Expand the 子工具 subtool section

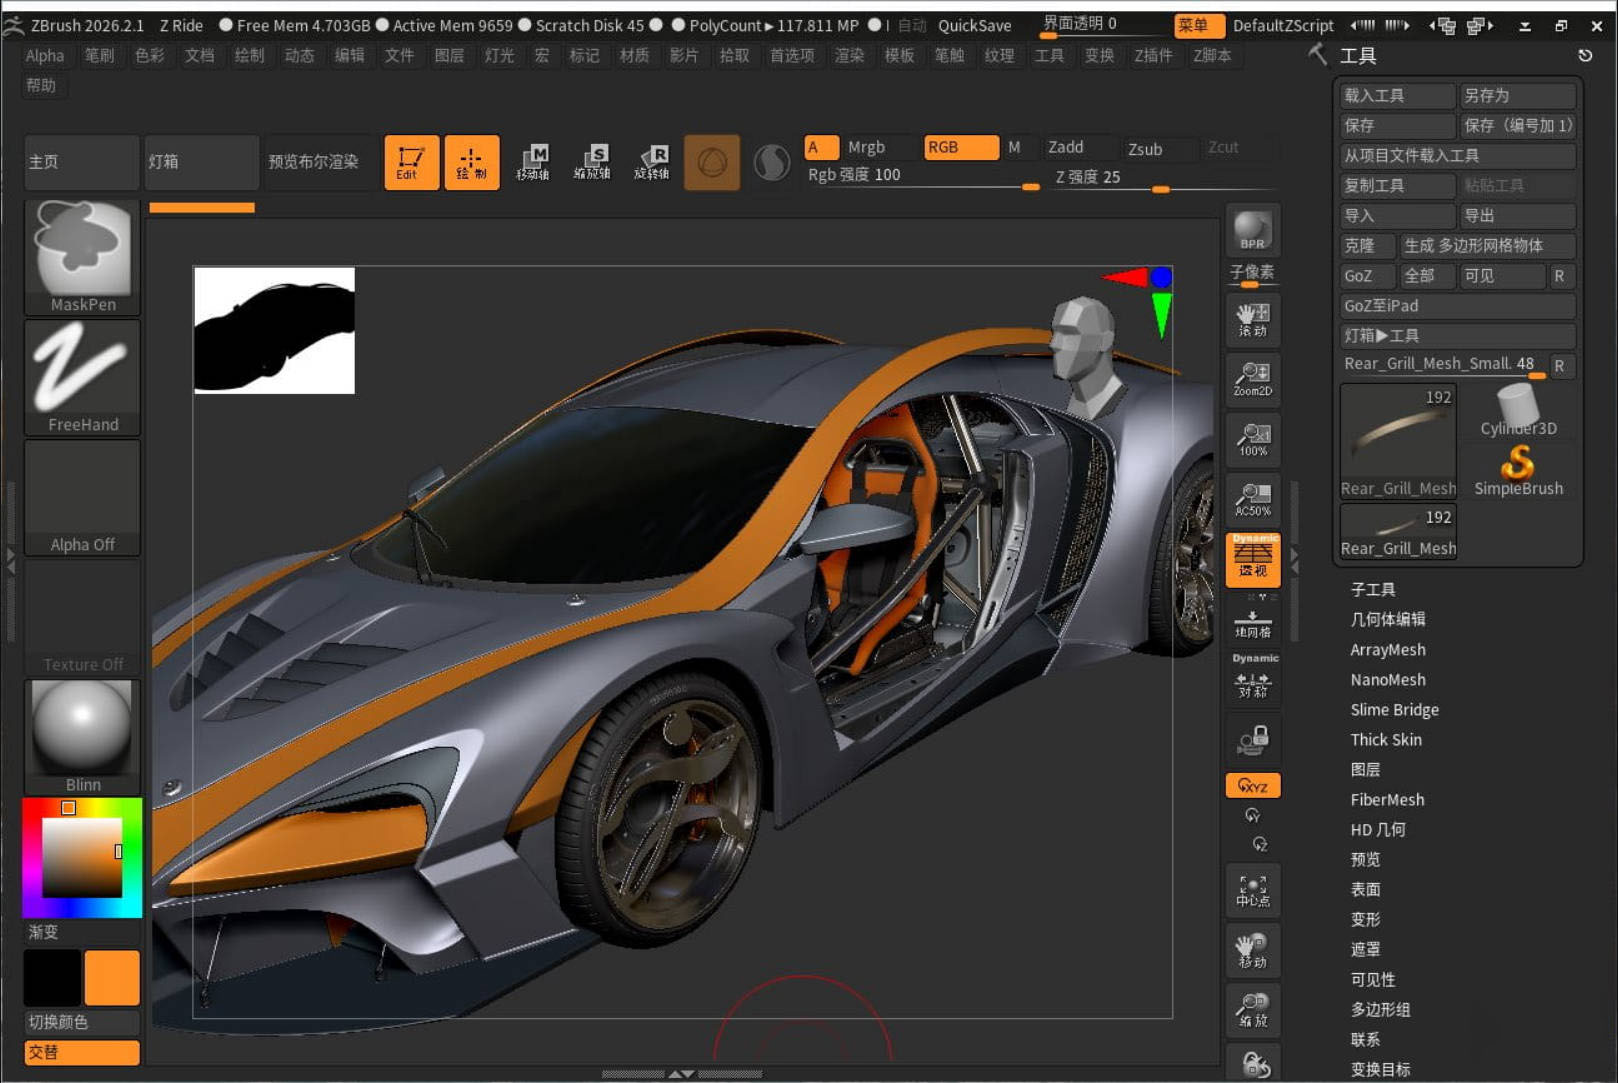[1372, 590]
